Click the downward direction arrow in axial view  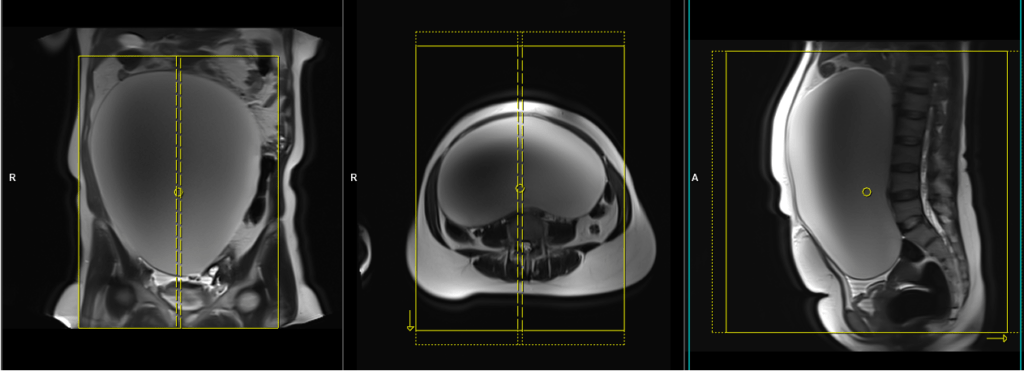410,321
